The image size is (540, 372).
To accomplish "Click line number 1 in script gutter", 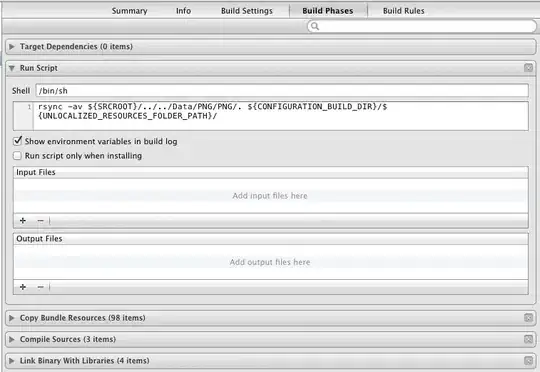I will 29,107.
